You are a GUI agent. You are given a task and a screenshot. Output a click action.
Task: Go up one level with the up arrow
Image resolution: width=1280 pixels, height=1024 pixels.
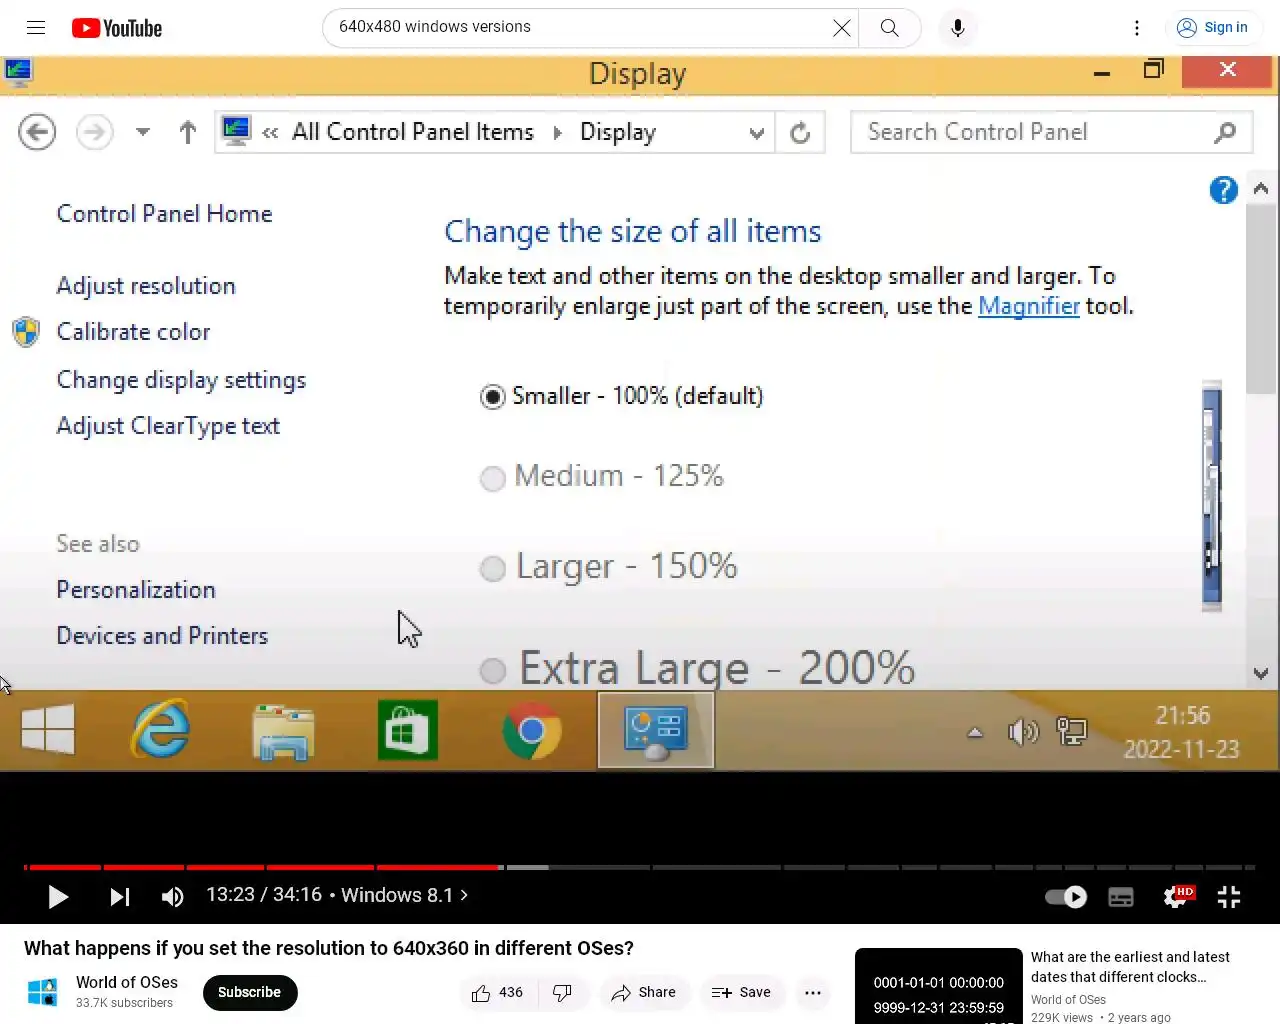click(187, 132)
